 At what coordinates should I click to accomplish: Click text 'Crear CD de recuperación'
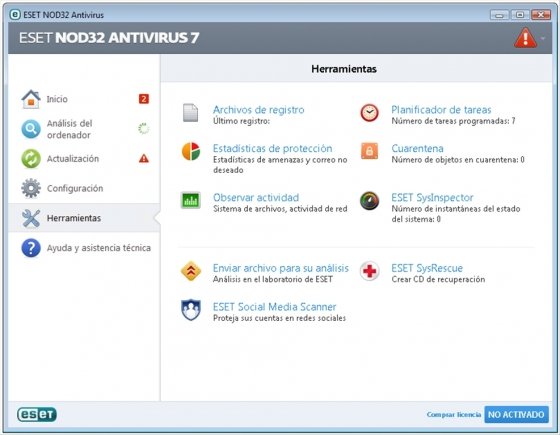tap(438, 279)
